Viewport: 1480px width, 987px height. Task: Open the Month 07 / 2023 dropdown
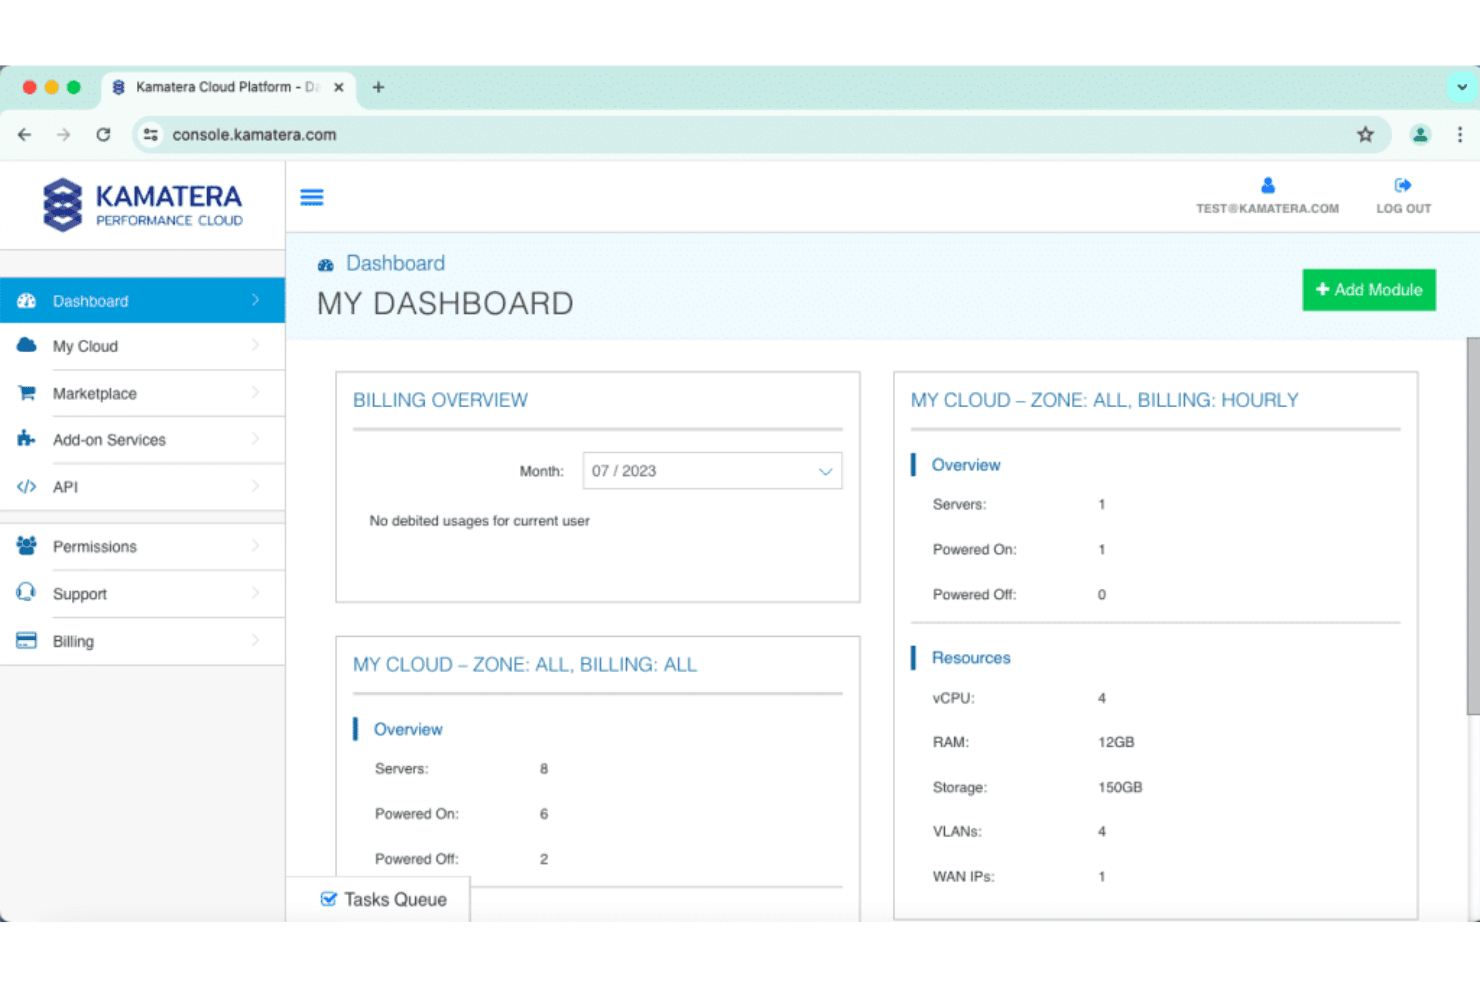tap(712, 471)
